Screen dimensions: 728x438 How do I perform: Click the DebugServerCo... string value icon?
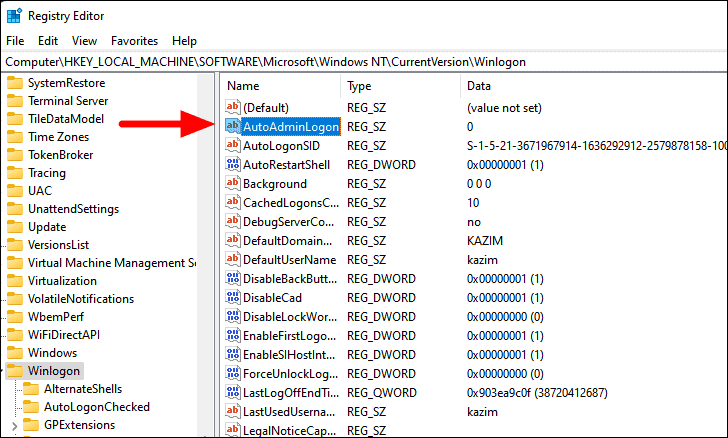pyautogui.click(x=233, y=222)
